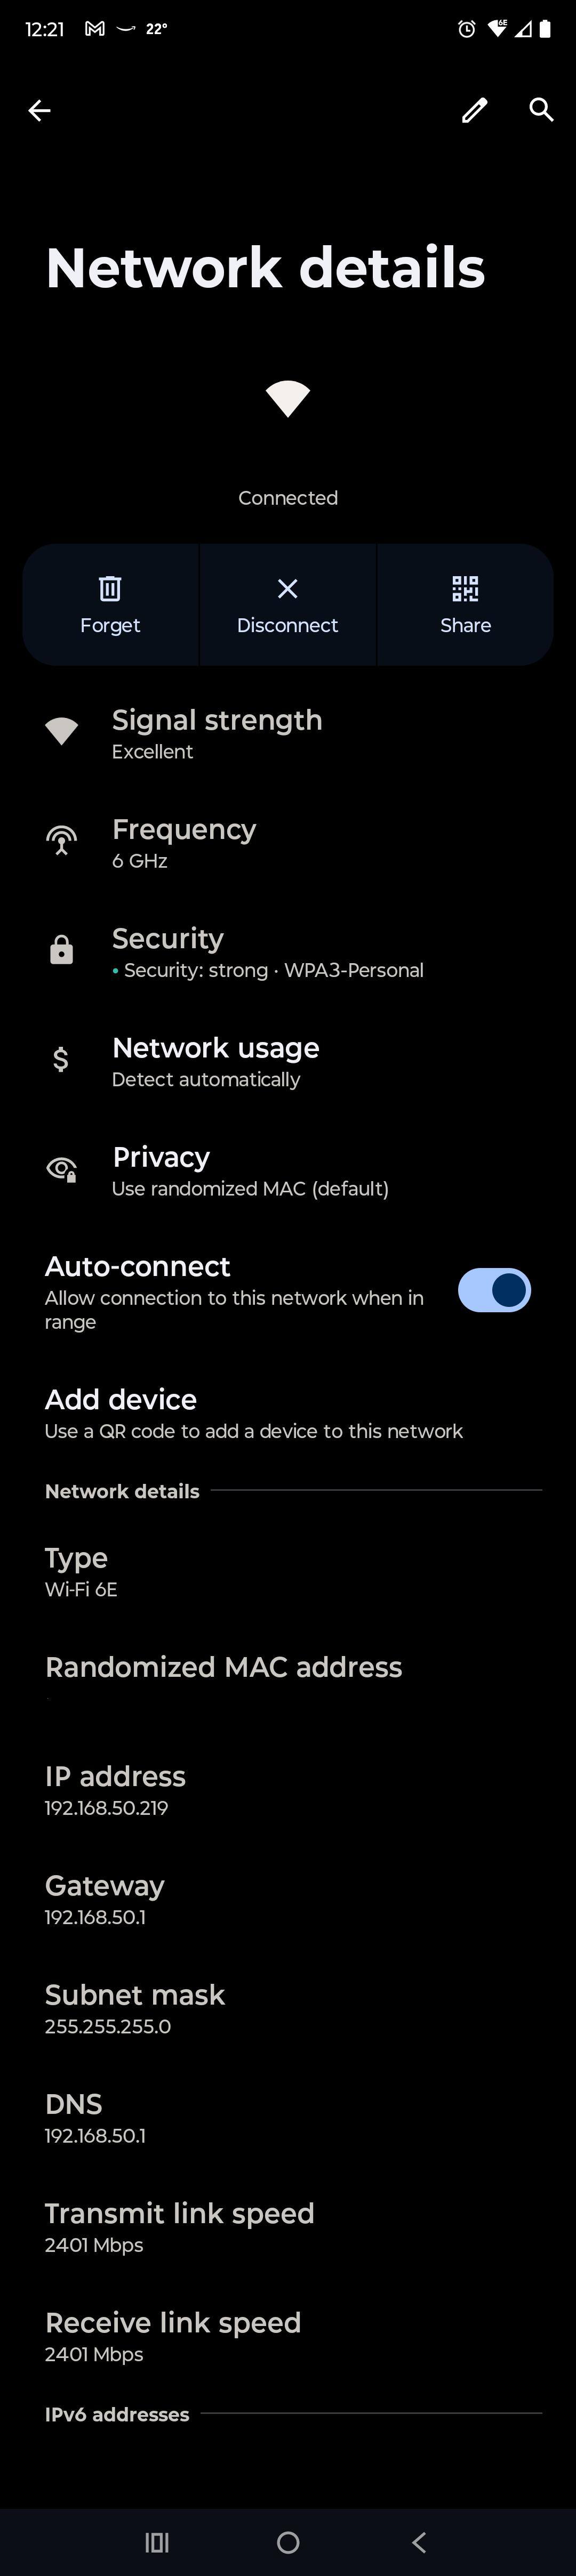Tap the Signal strength Excellent row
The height and width of the screenshot is (2576, 576).
(x=288, y=734)
